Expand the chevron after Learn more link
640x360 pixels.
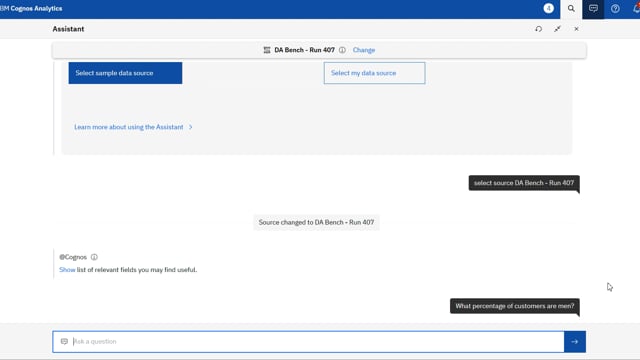click(190, 127)
